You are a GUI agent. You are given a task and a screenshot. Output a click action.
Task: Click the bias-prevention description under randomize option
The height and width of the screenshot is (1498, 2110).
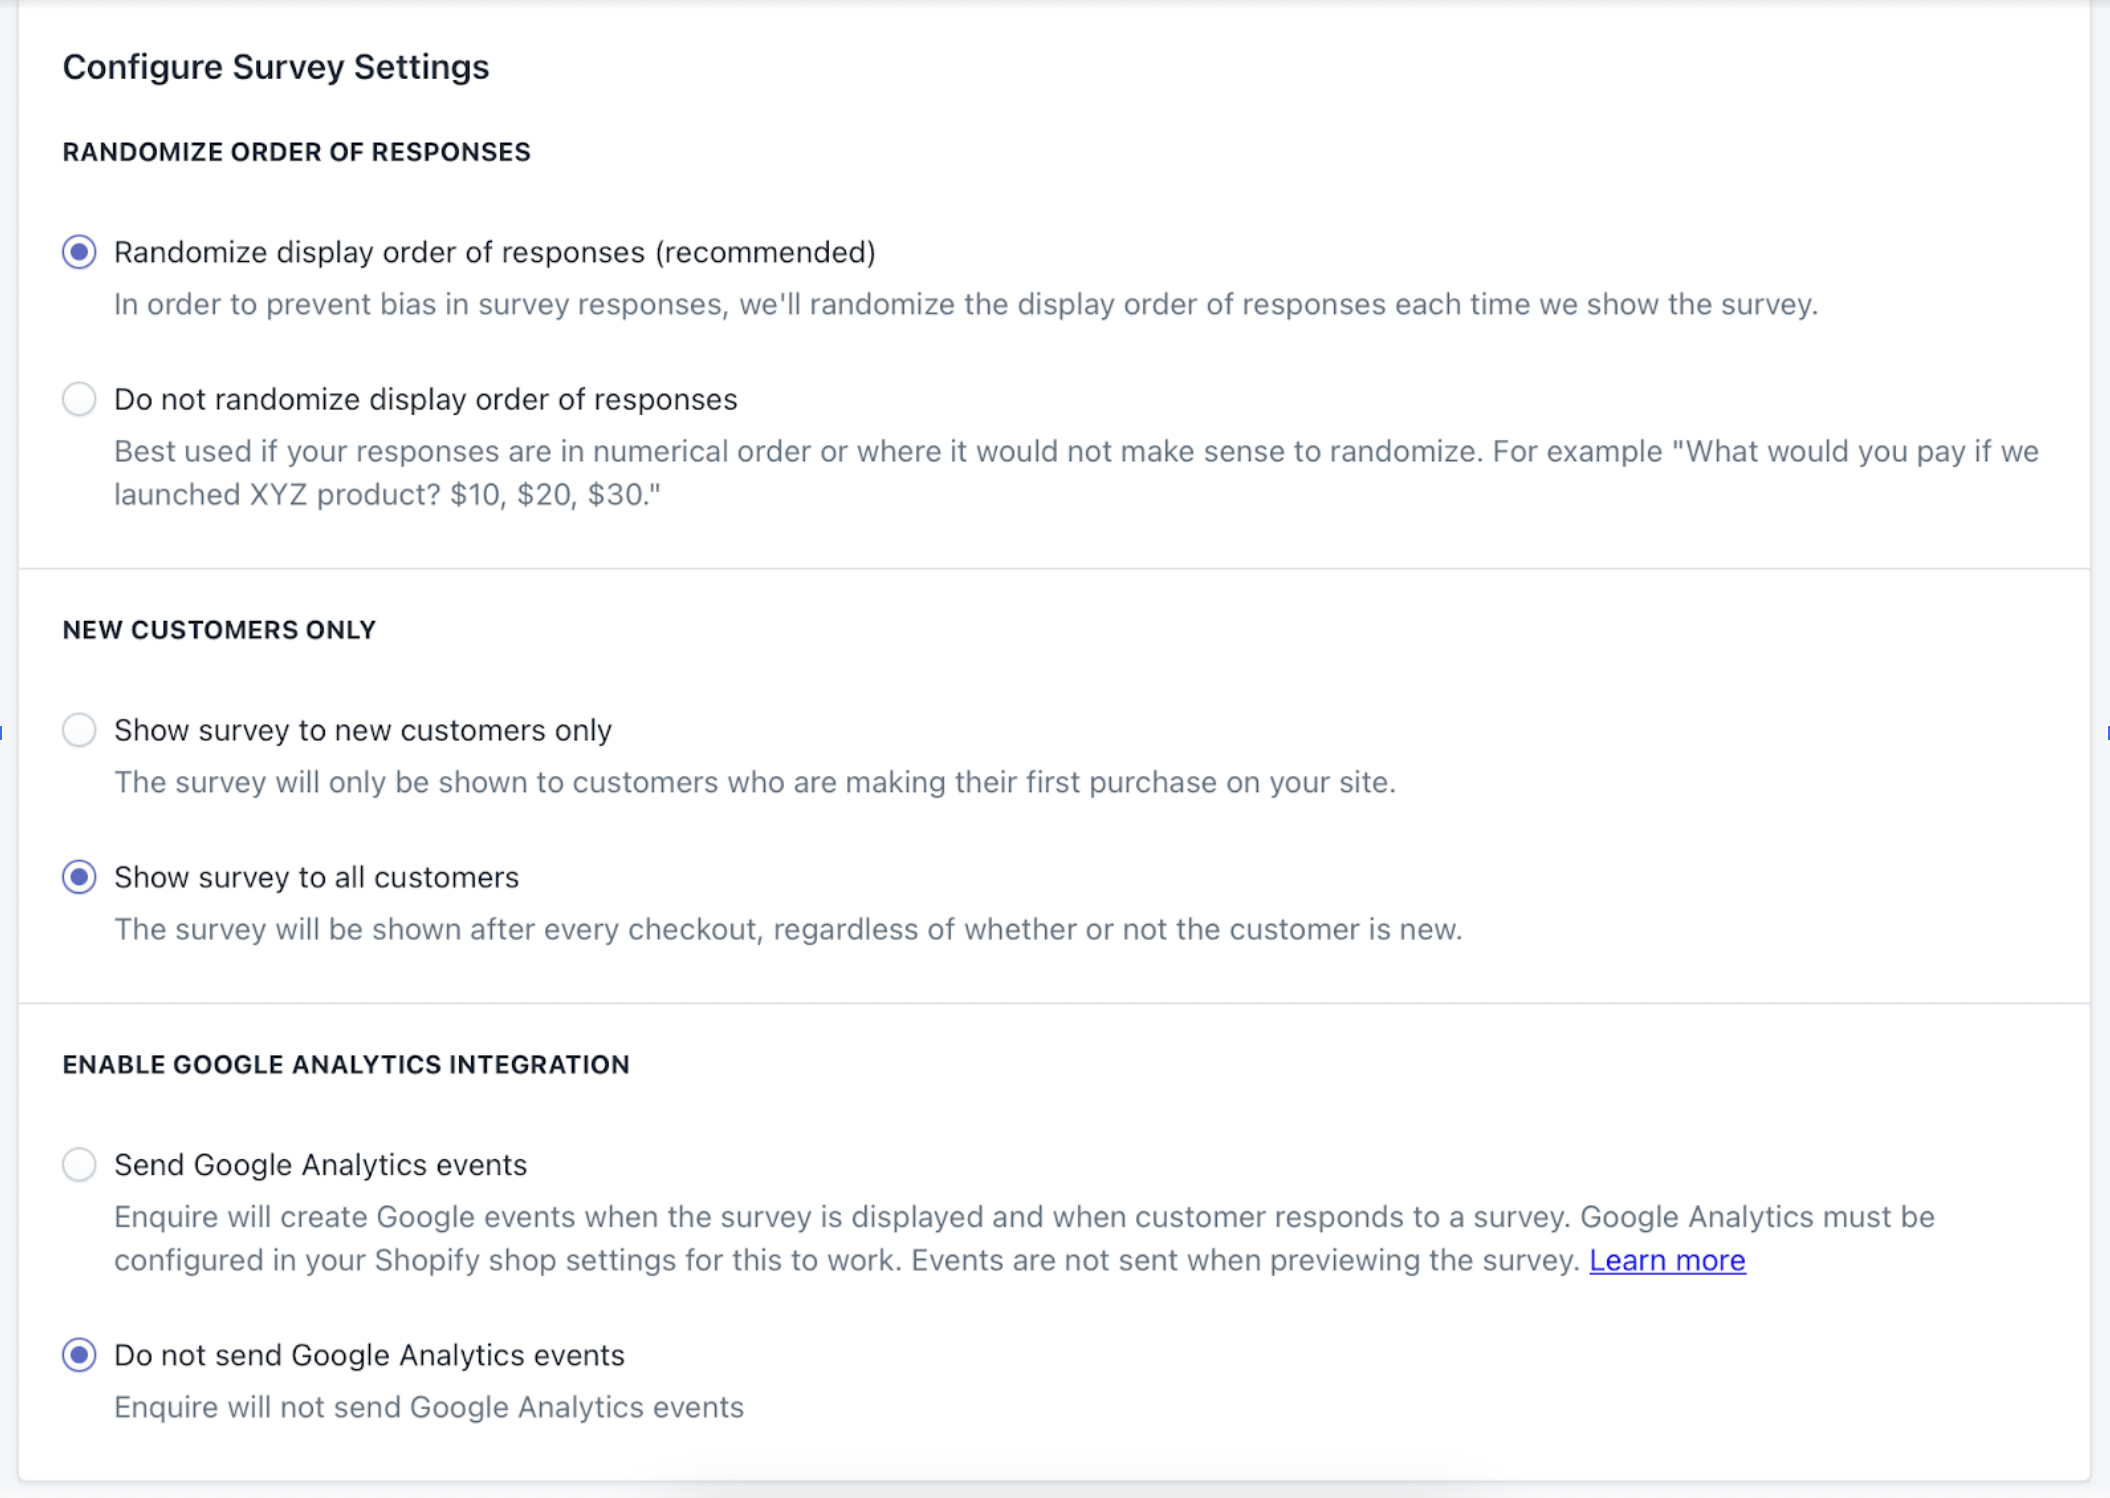tap(965, 305)
